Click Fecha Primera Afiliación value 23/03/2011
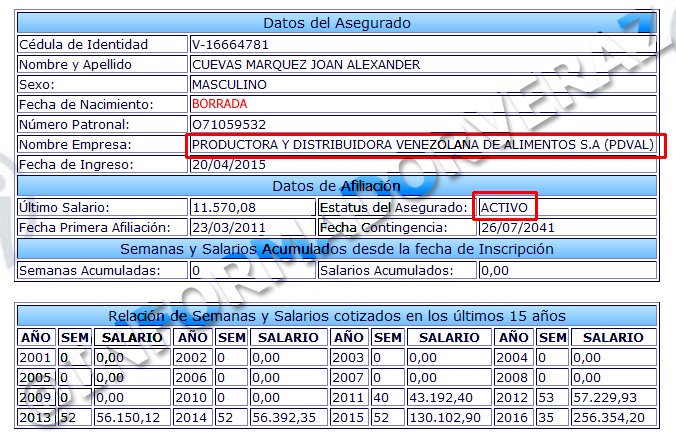Viewport: 676px width, 438px height. 229,228
